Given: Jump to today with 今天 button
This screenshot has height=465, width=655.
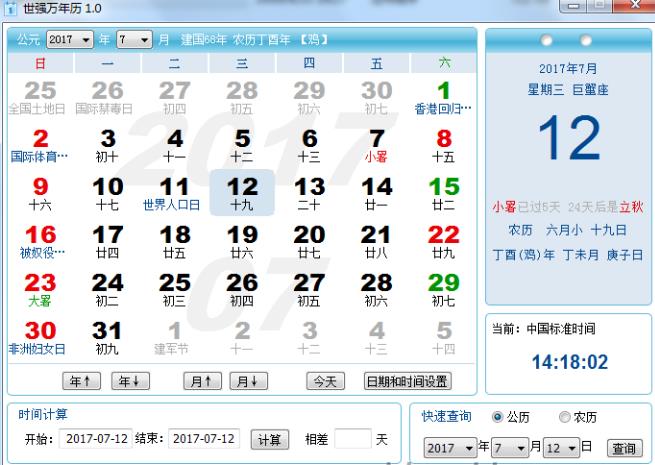Looking at the screenshot, I should pos(325,381).
